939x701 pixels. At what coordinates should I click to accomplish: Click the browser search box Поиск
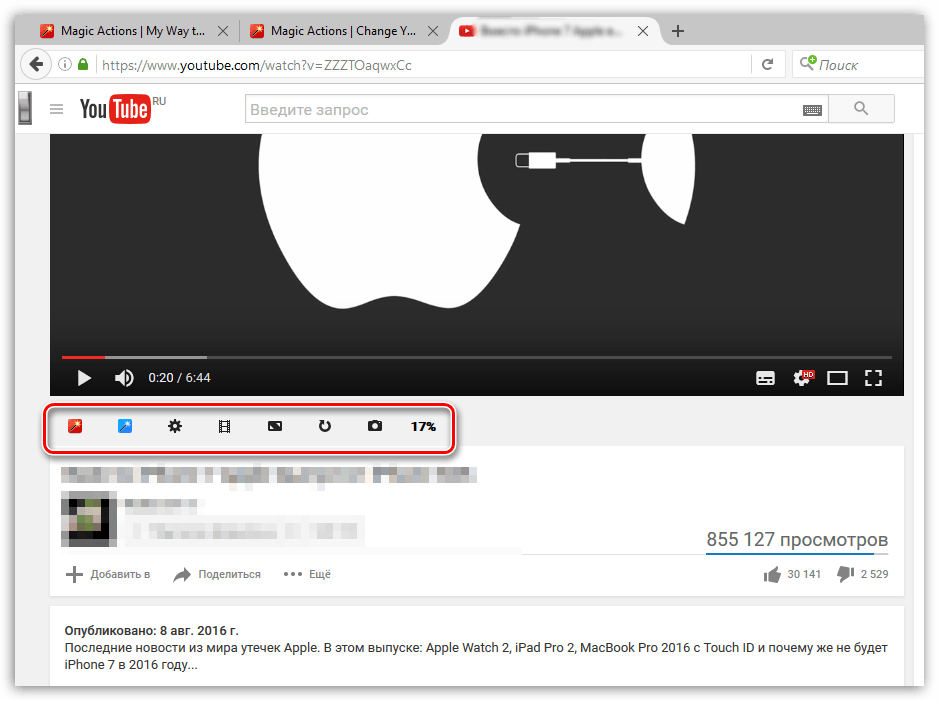pyautogui.click(x=858, y=65)
